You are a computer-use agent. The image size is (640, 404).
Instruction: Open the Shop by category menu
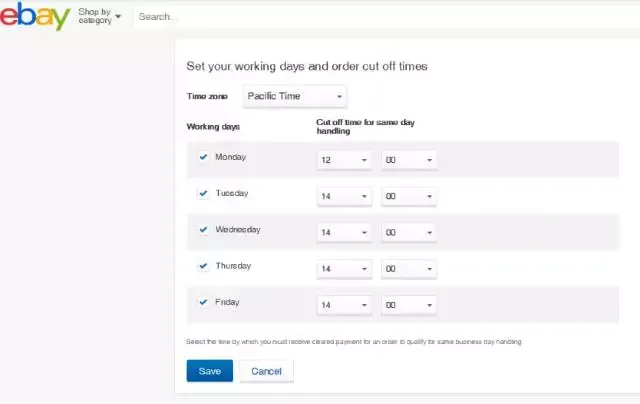coord(100,16)
